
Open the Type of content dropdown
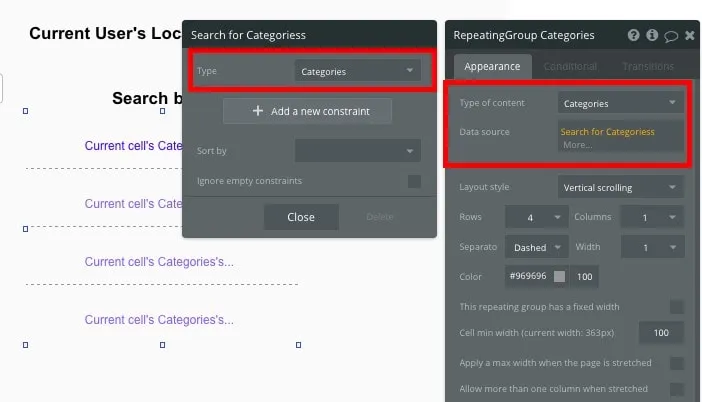(x=620, y=103)
